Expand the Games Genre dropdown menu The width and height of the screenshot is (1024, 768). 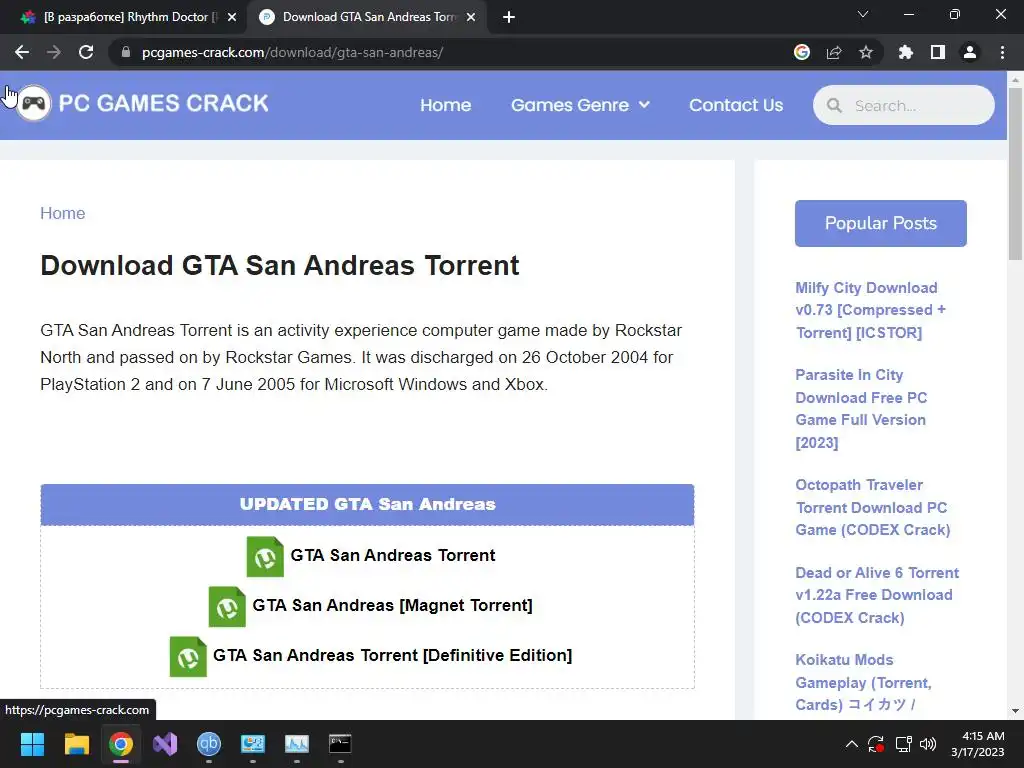coord(580,105)
